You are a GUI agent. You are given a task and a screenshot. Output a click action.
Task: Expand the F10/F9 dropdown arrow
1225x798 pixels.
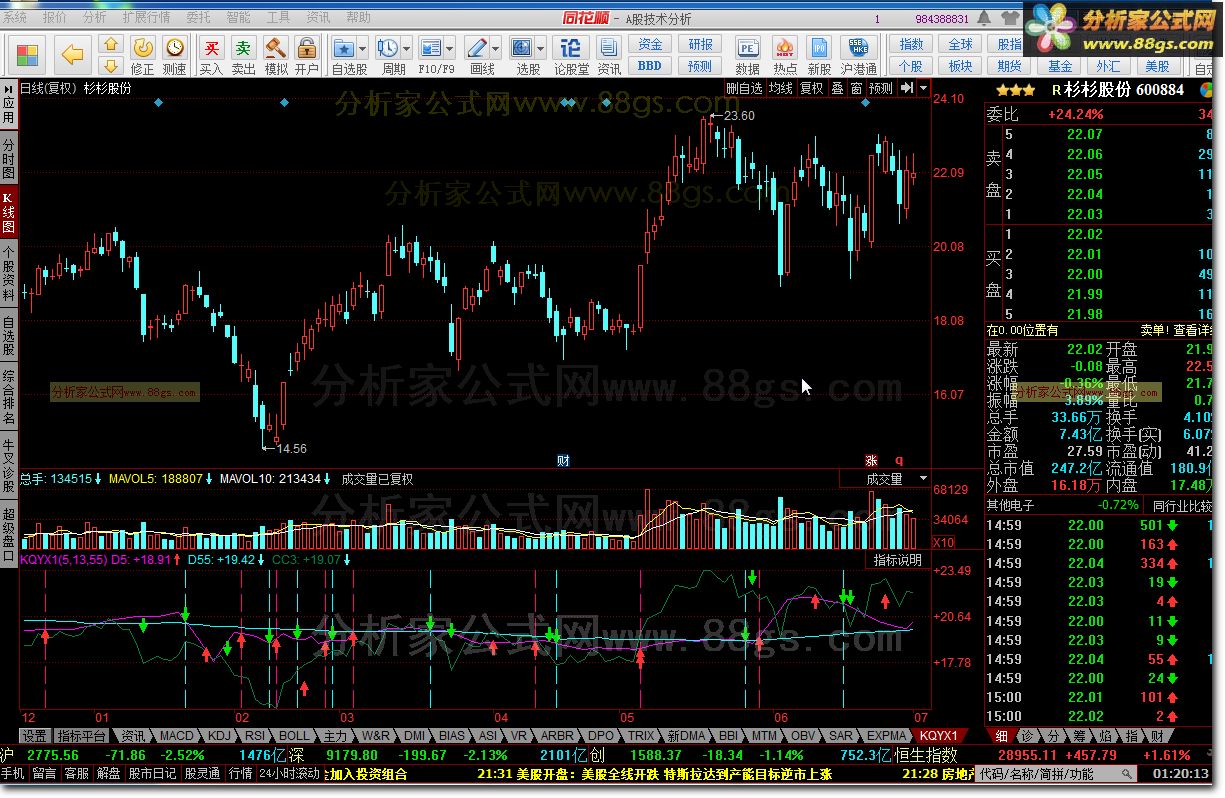pos(450,47)
